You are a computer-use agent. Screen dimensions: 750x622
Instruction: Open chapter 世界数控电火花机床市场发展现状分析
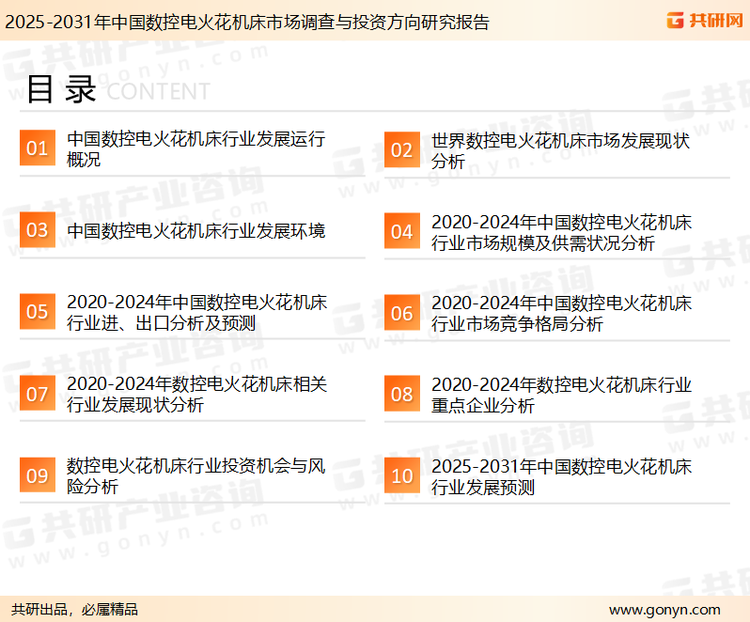[560, 150]
